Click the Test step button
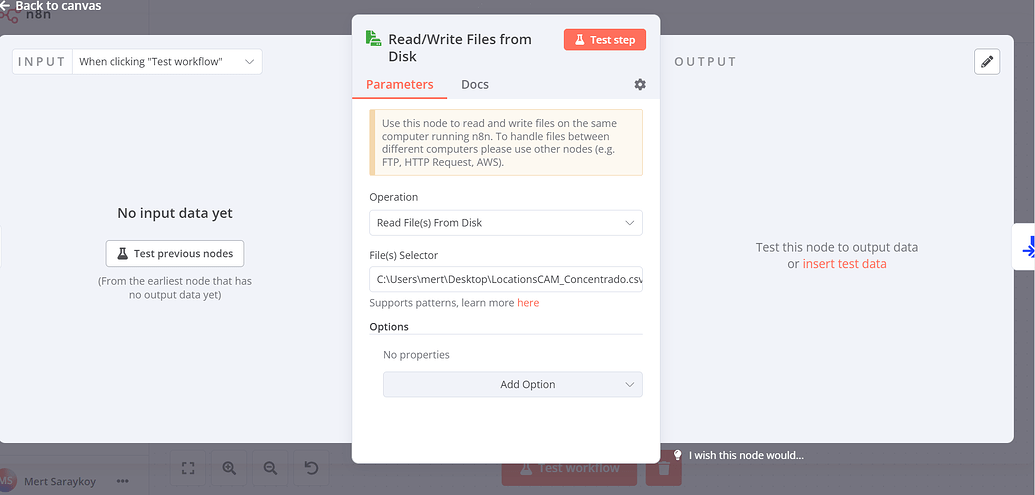Screen dimensions: 1035x495 (x=605, y=40)
